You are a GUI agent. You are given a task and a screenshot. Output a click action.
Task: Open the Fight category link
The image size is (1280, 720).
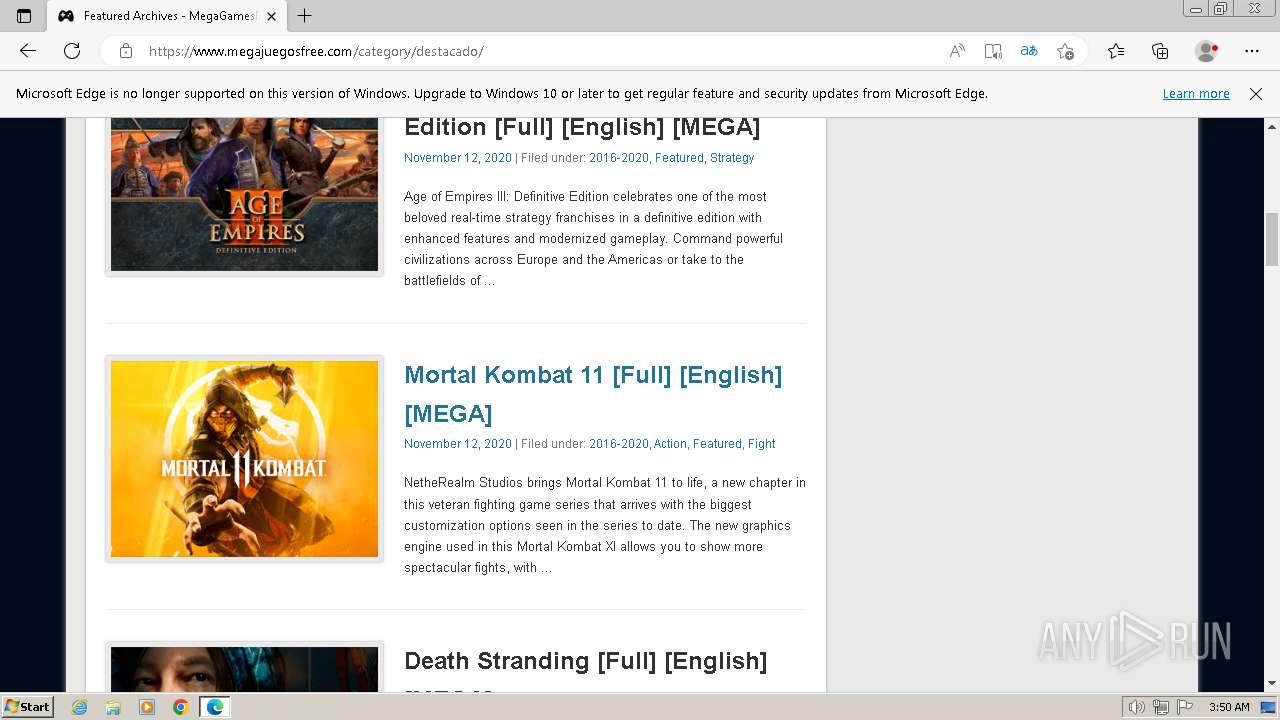coord(762,444)
